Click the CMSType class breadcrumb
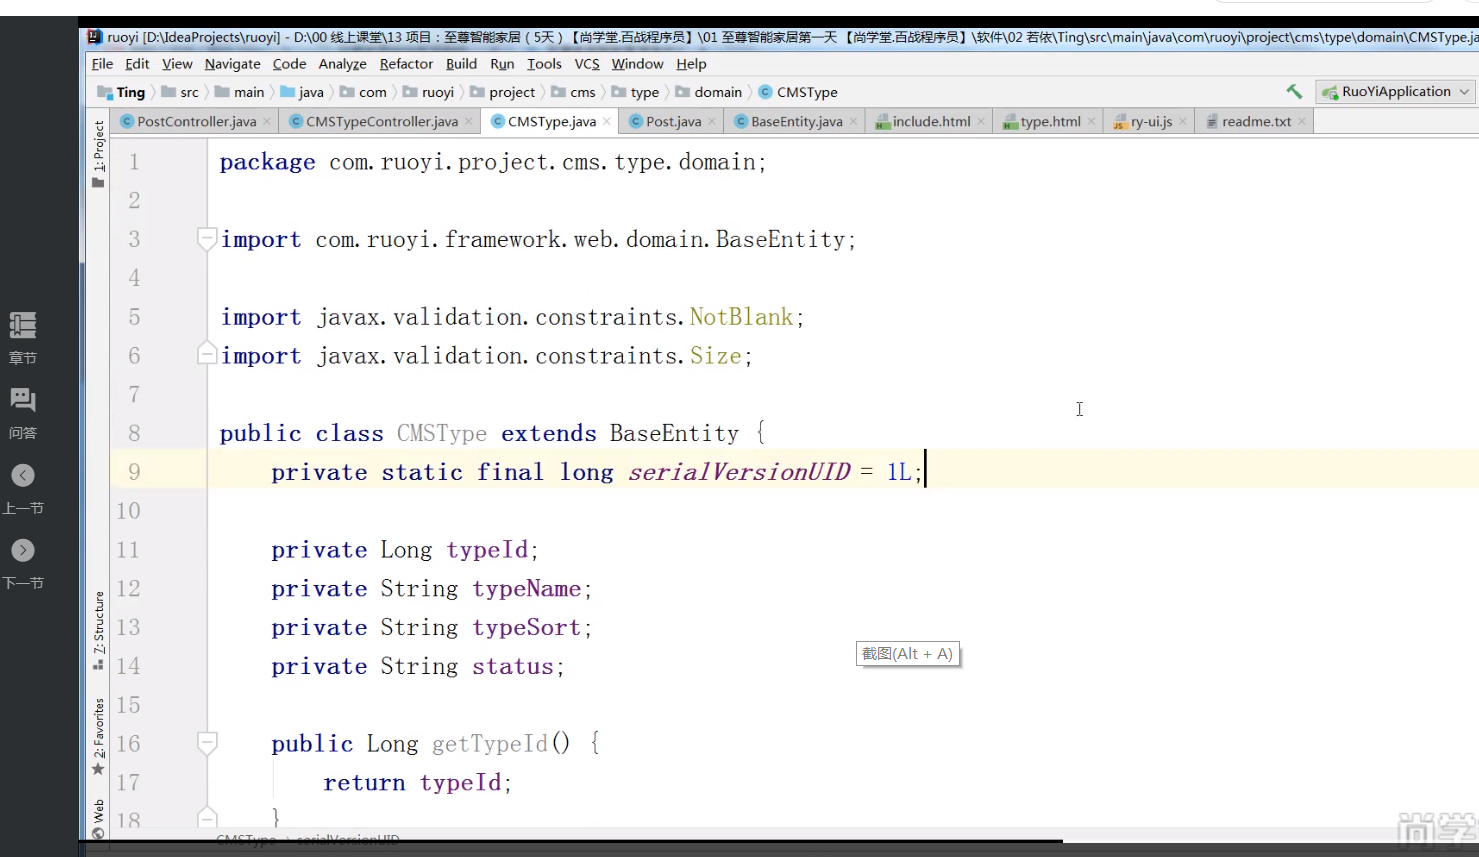This screenshot has height=857, width=1479. (798, 92)
